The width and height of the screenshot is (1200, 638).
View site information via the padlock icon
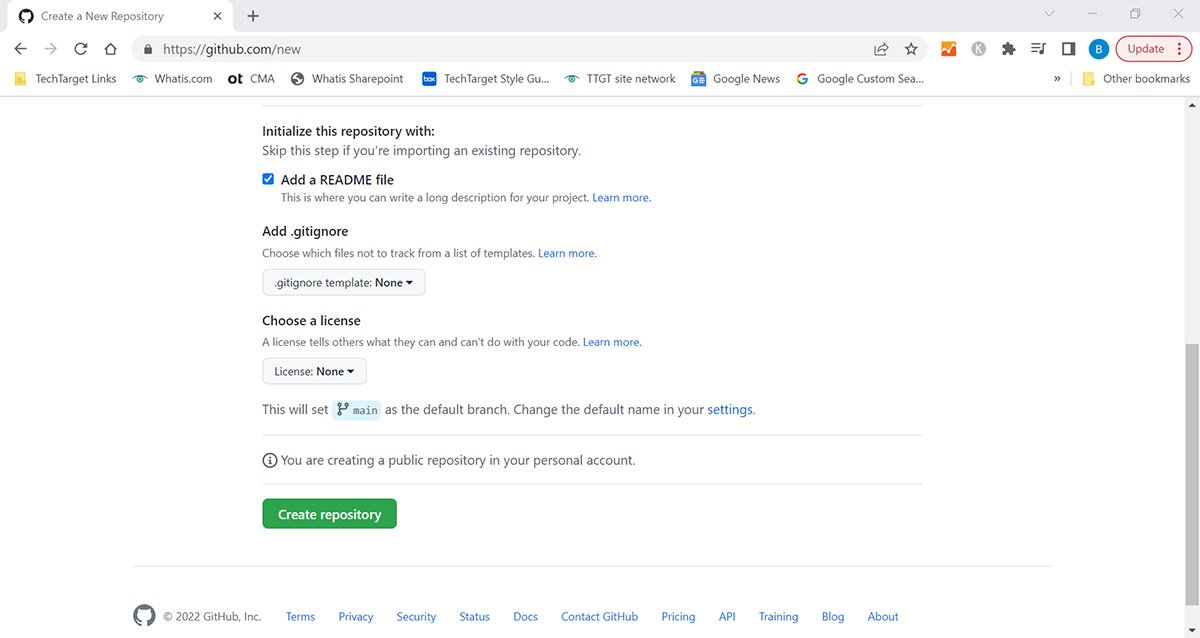[x=146, y=48]
